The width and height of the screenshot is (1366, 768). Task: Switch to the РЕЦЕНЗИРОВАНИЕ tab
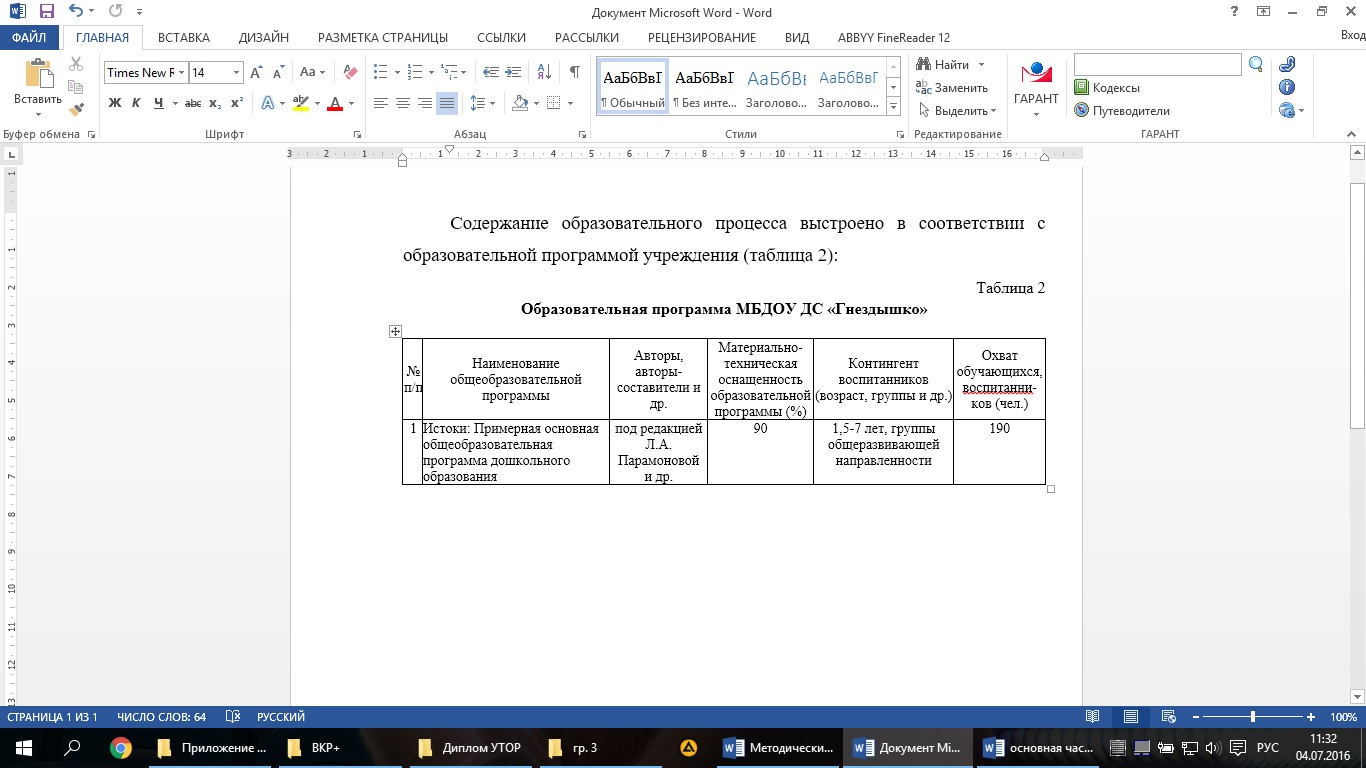pyautogui.click(x=702, y=38)
